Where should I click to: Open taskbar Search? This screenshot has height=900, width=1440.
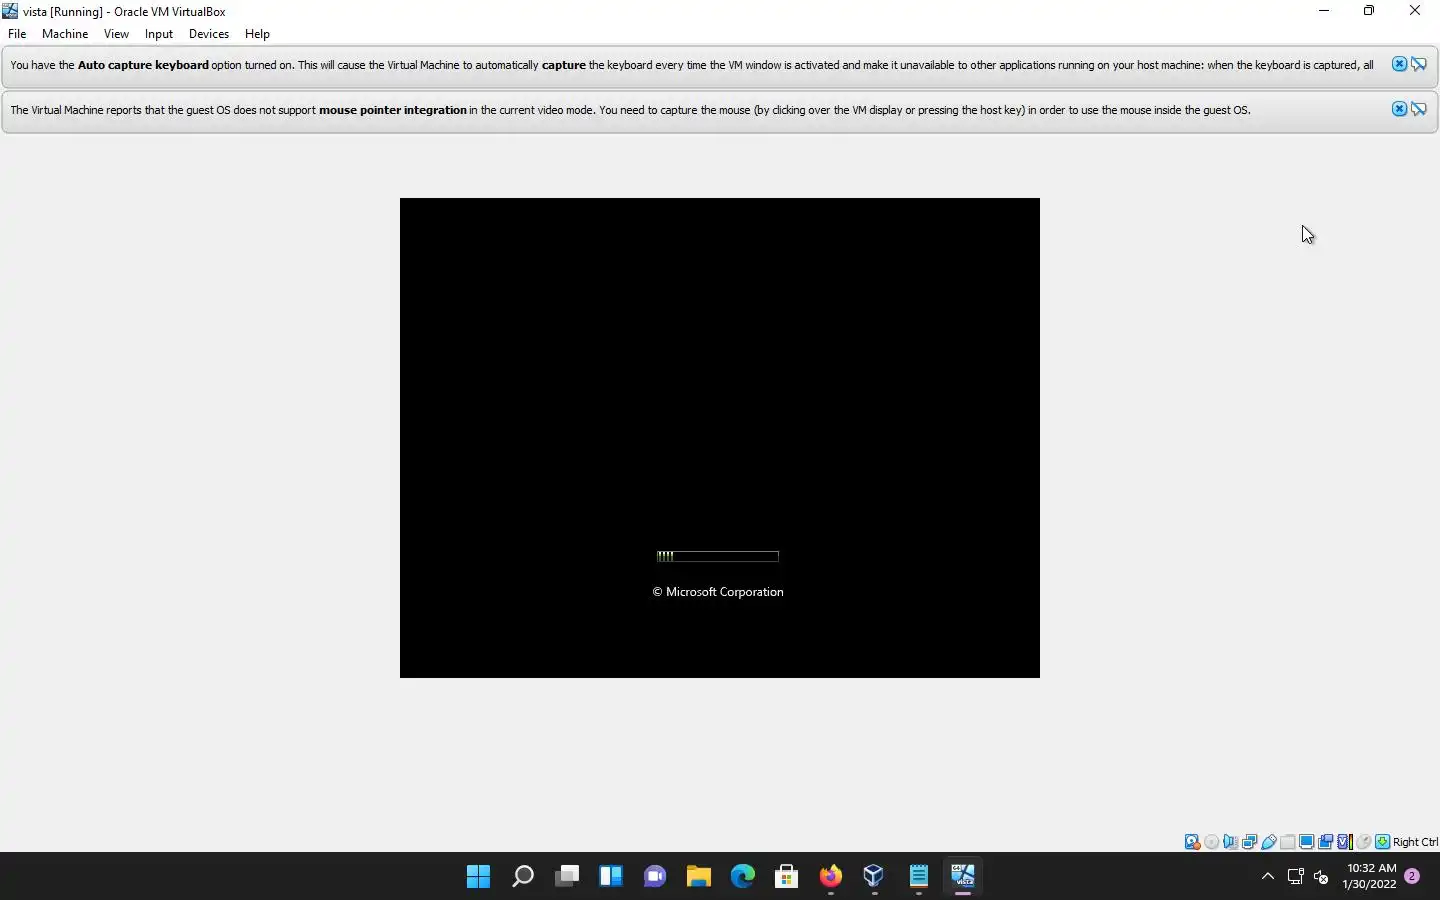point(522,877)
